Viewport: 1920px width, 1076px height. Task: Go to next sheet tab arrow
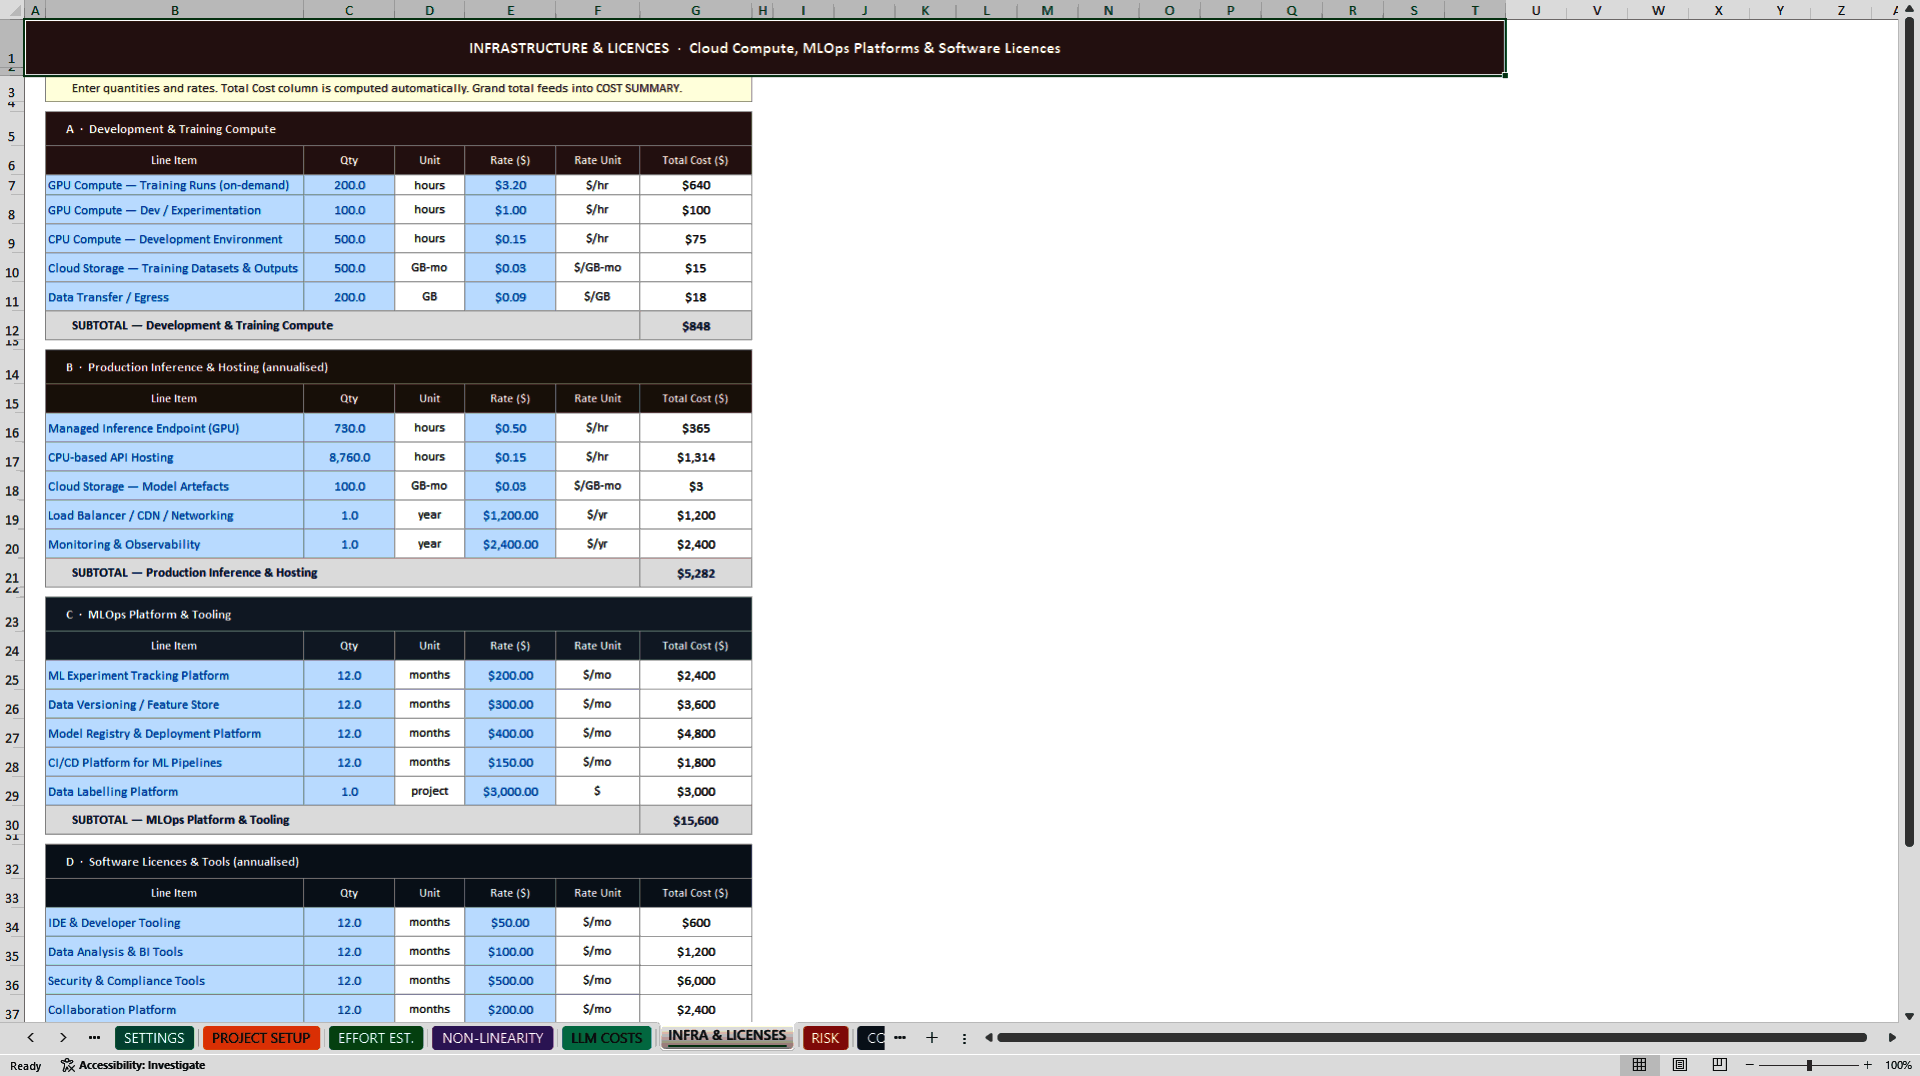[63, 1038]
